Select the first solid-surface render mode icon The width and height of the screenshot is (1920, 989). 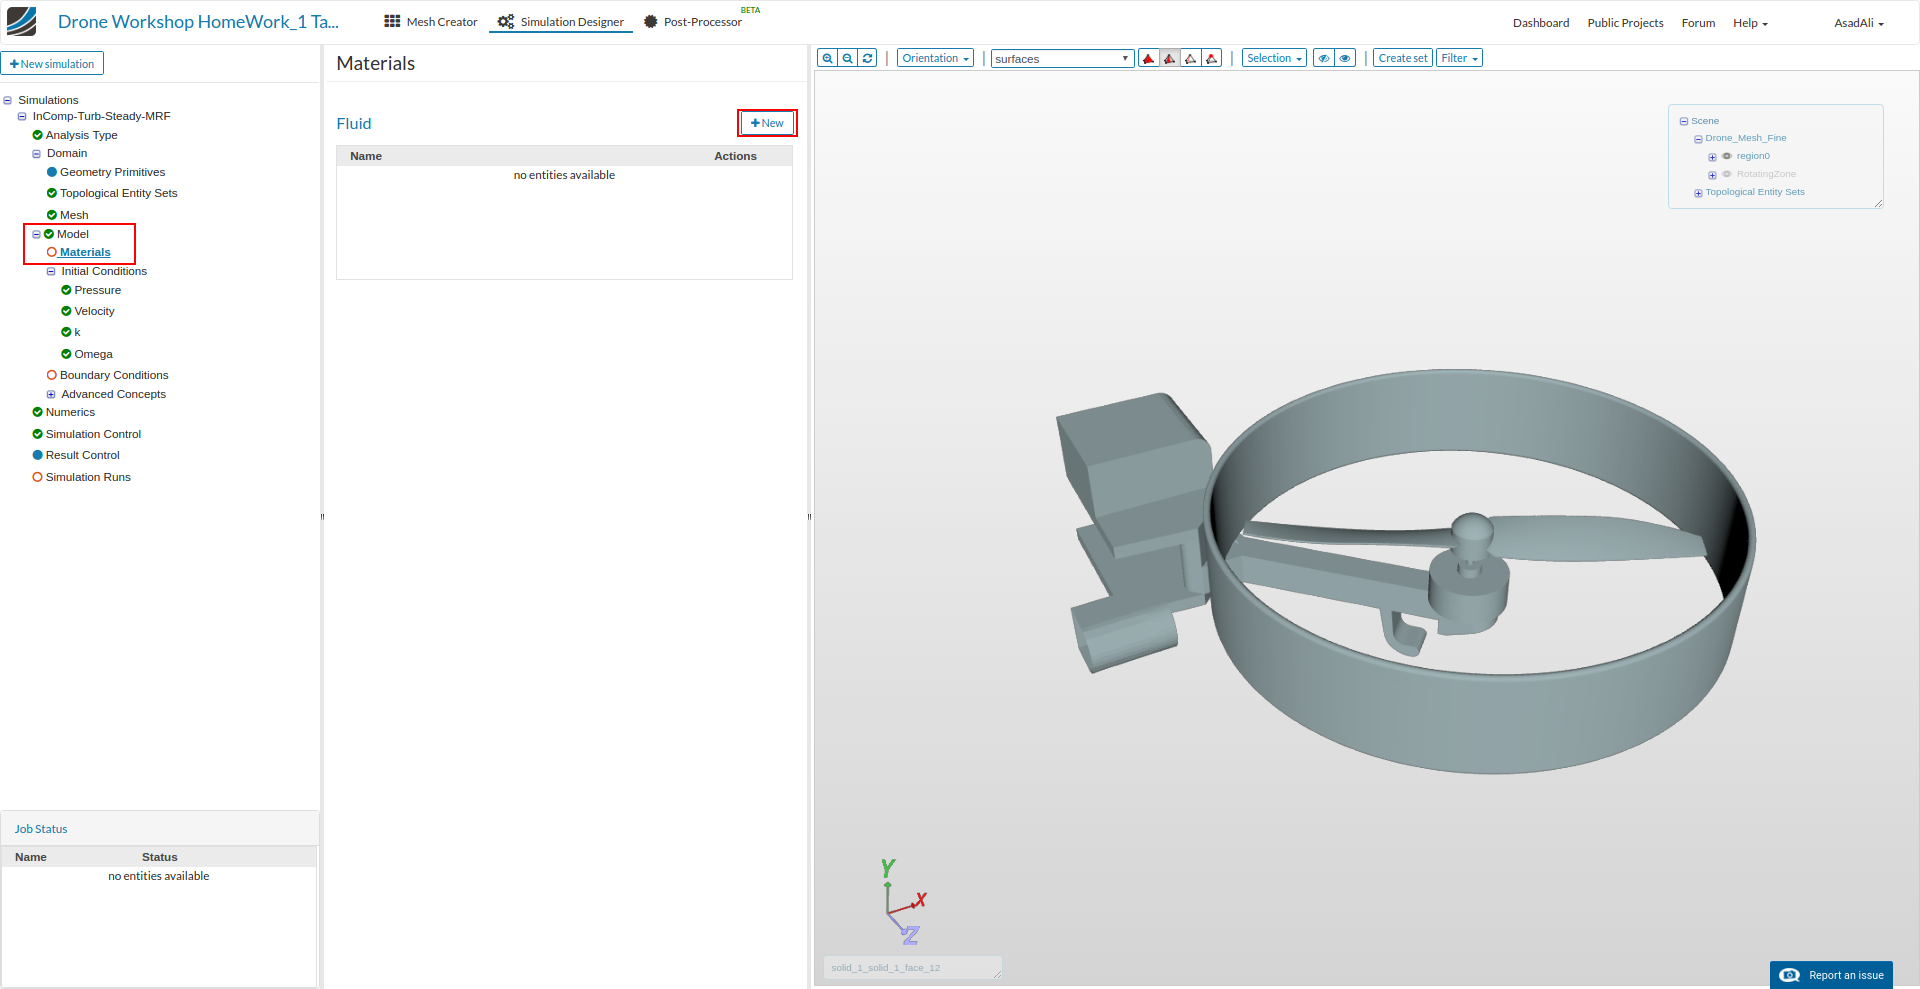1148,58
